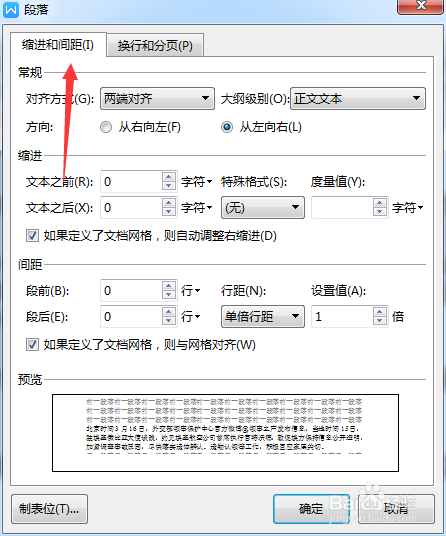Change unit 字符 for 文本之前
The width and height of the screenshot is (446, 536).
pyautogui.click(x=197, y=182)
